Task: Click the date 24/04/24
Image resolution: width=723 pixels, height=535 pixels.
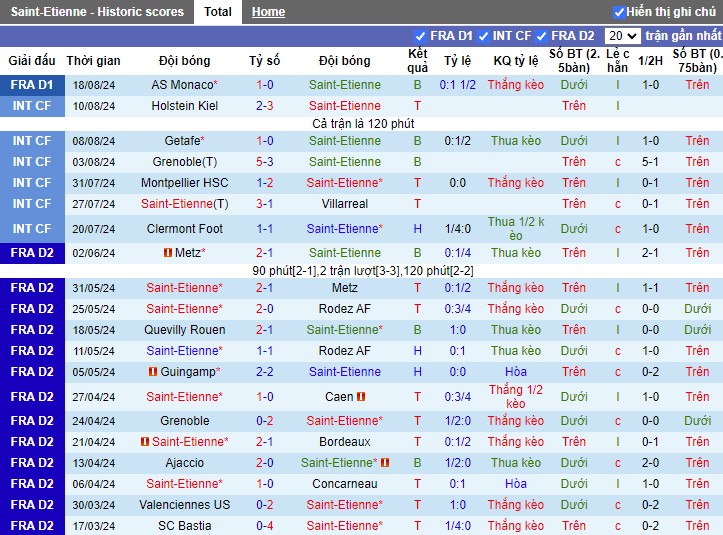Action: pos(94,421)
